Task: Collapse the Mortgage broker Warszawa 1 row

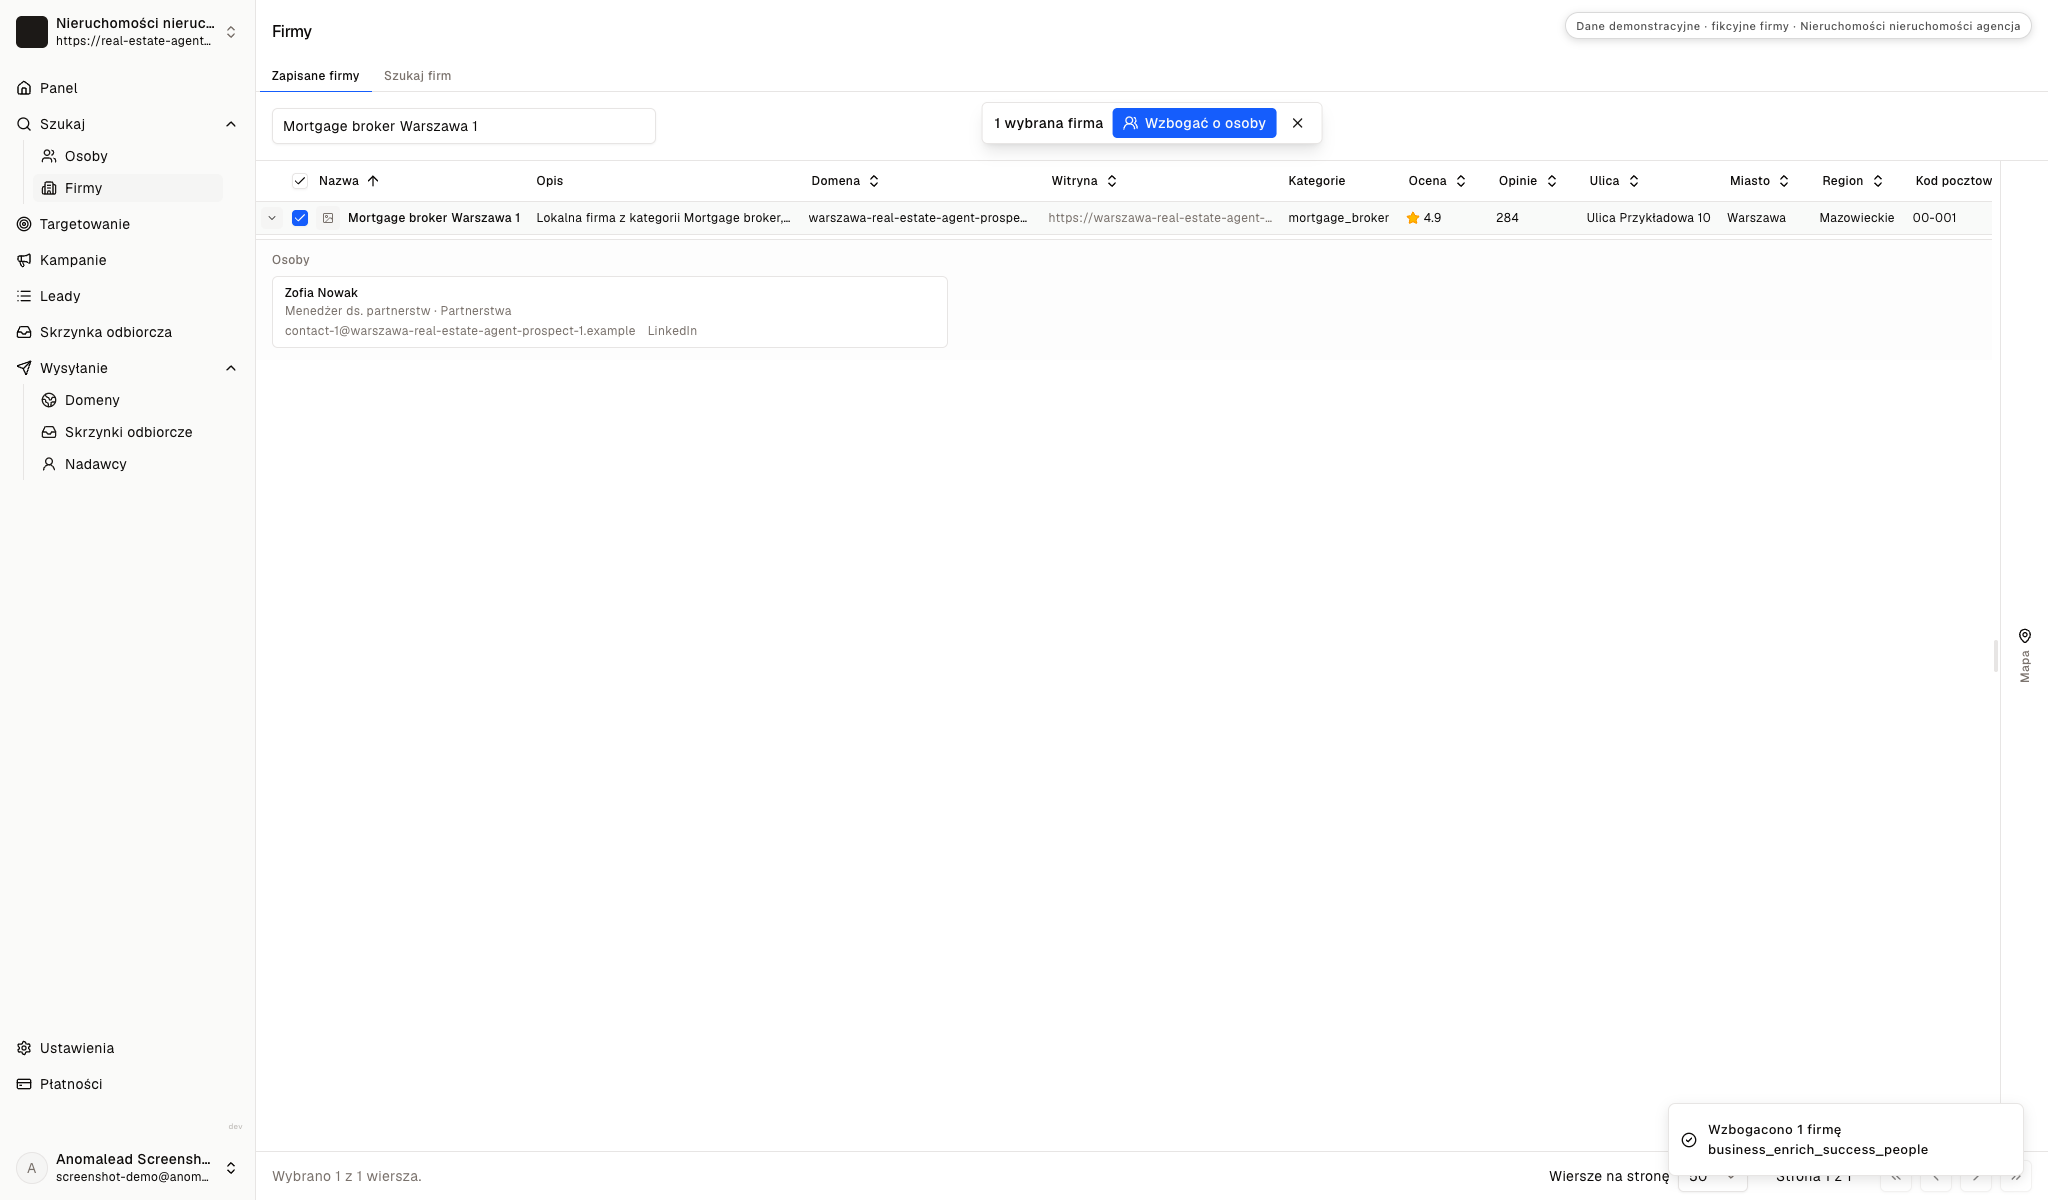Action: (x=272, y=218)
